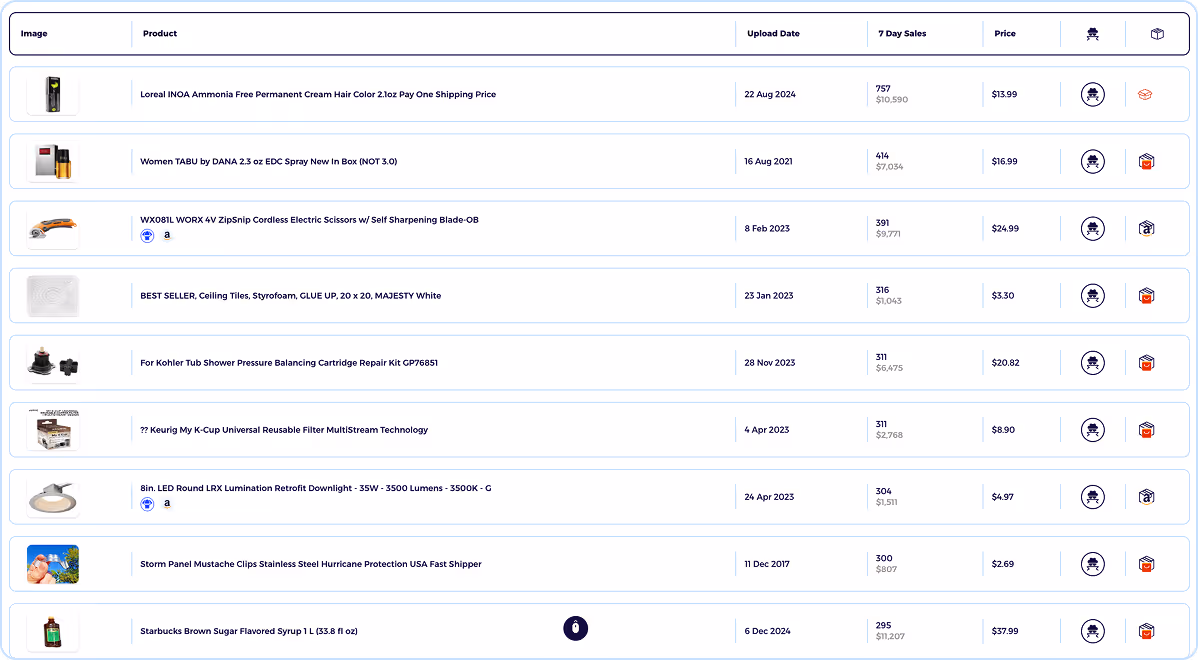Select the price $24.99
The height and width of the screenshot is (660, 1198).
click(1005, 228)
